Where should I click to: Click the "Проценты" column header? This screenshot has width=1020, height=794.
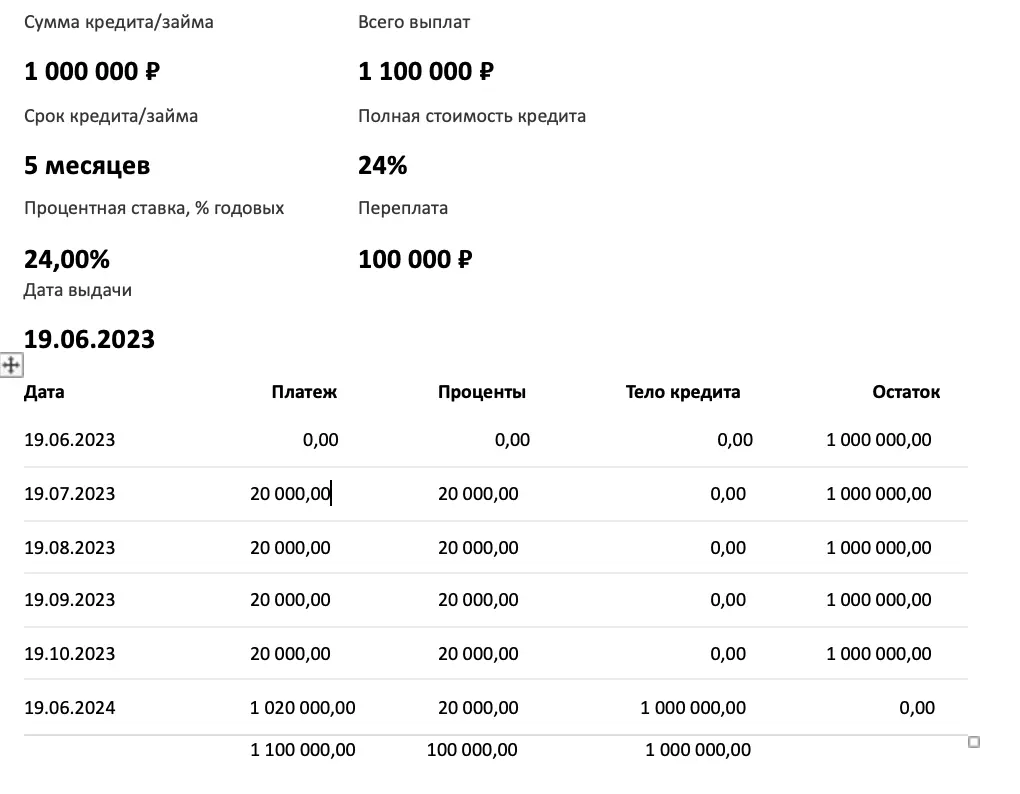[x=481, y=392]
